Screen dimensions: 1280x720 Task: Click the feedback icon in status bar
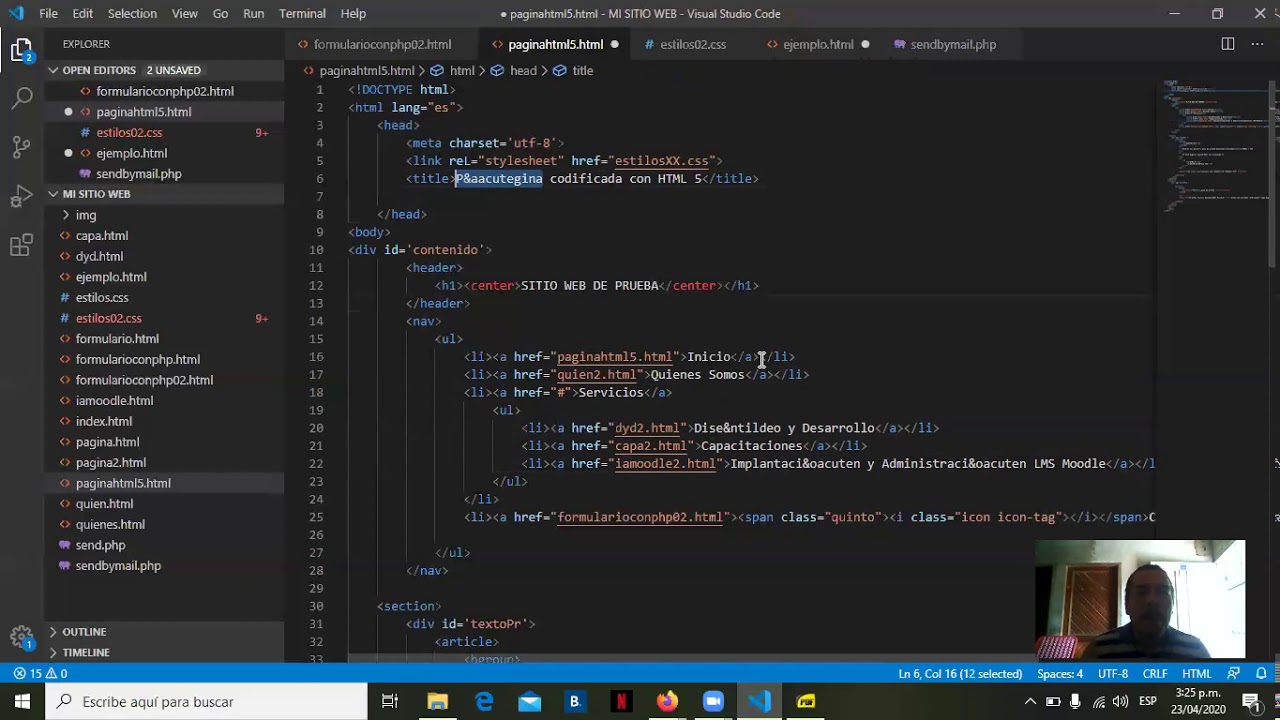pyautogui.click(x=1234, y=674)
